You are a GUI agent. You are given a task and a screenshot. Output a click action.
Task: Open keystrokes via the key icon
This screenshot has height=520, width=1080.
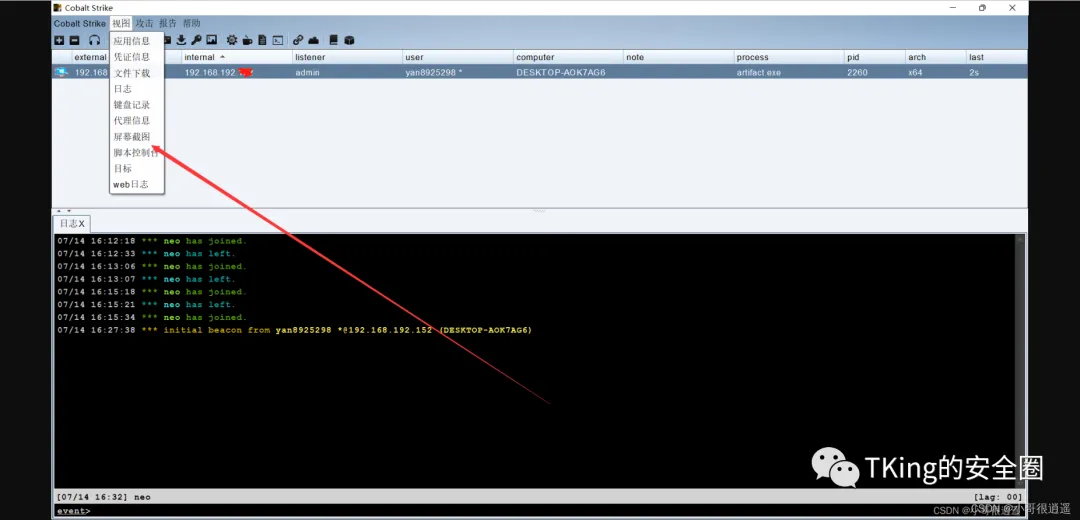click(x=196, y=40)
